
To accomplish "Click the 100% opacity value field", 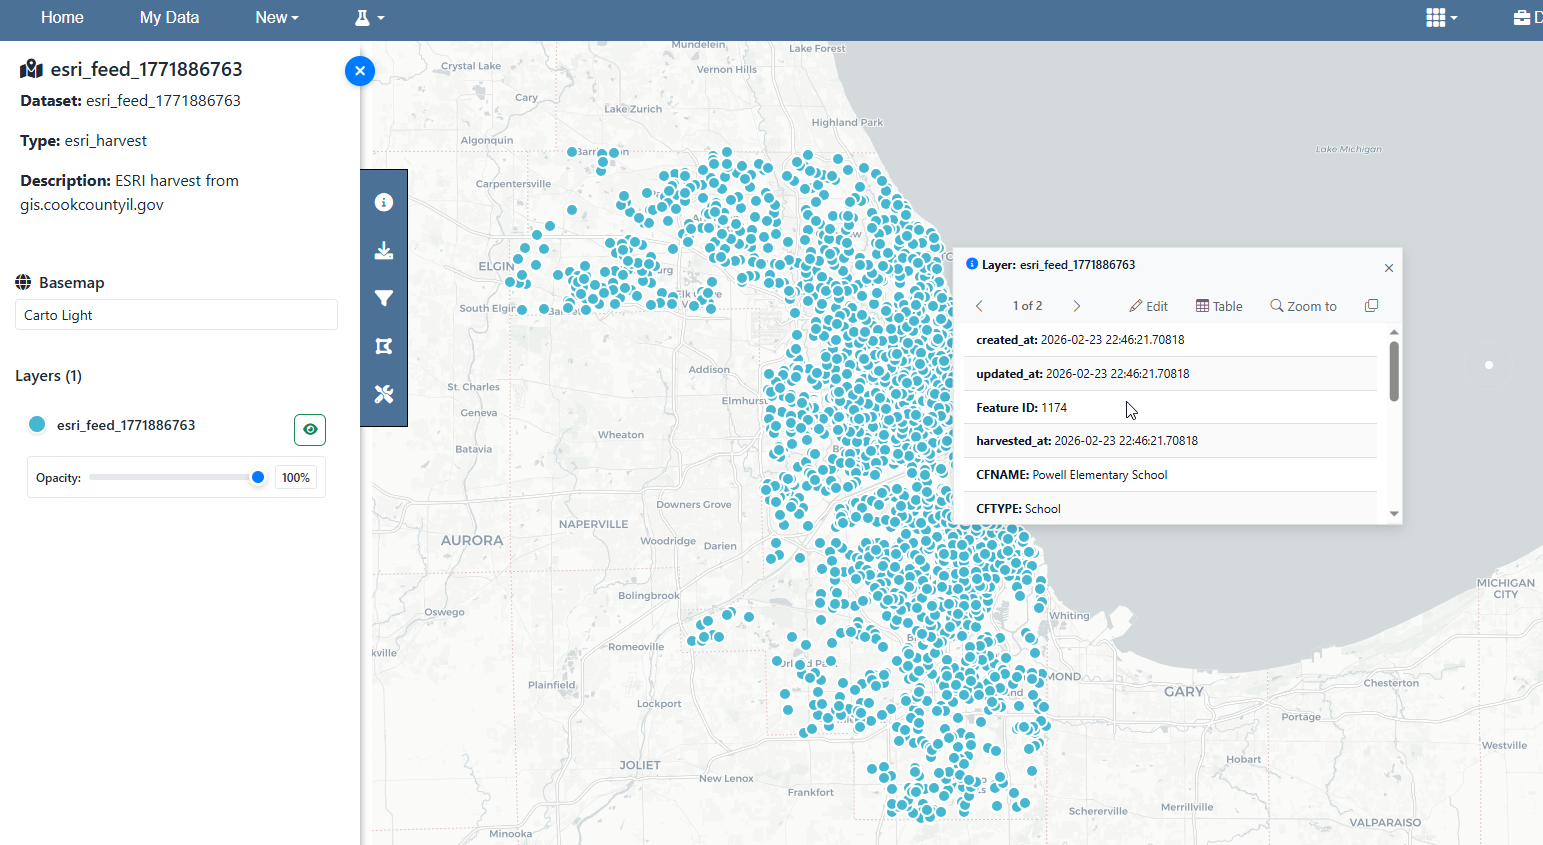I will point(296,477).
